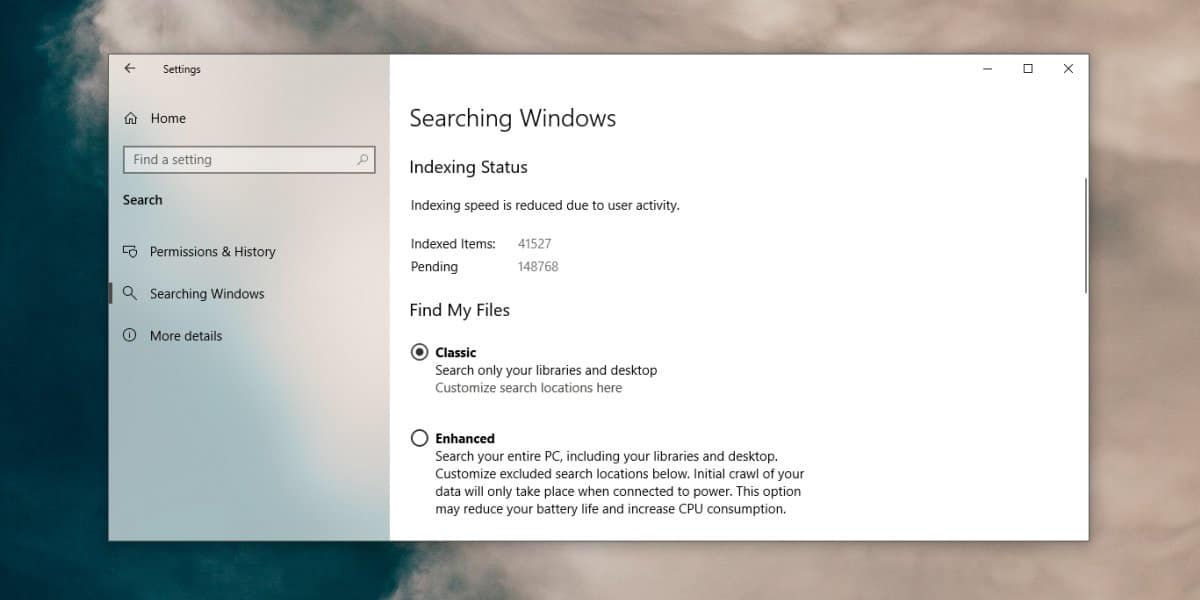
Task: Click the Home house icon
Action: (x=131, y=118)
